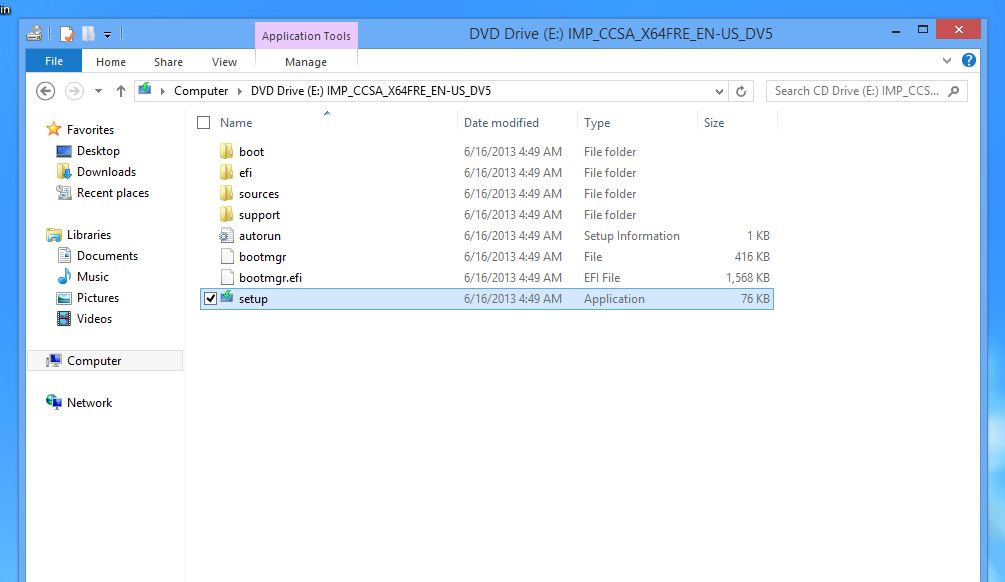Screen dimensions: 1005x582
Task: Switch to the Home ribbon tab
Action: click(x=111, y=62)
